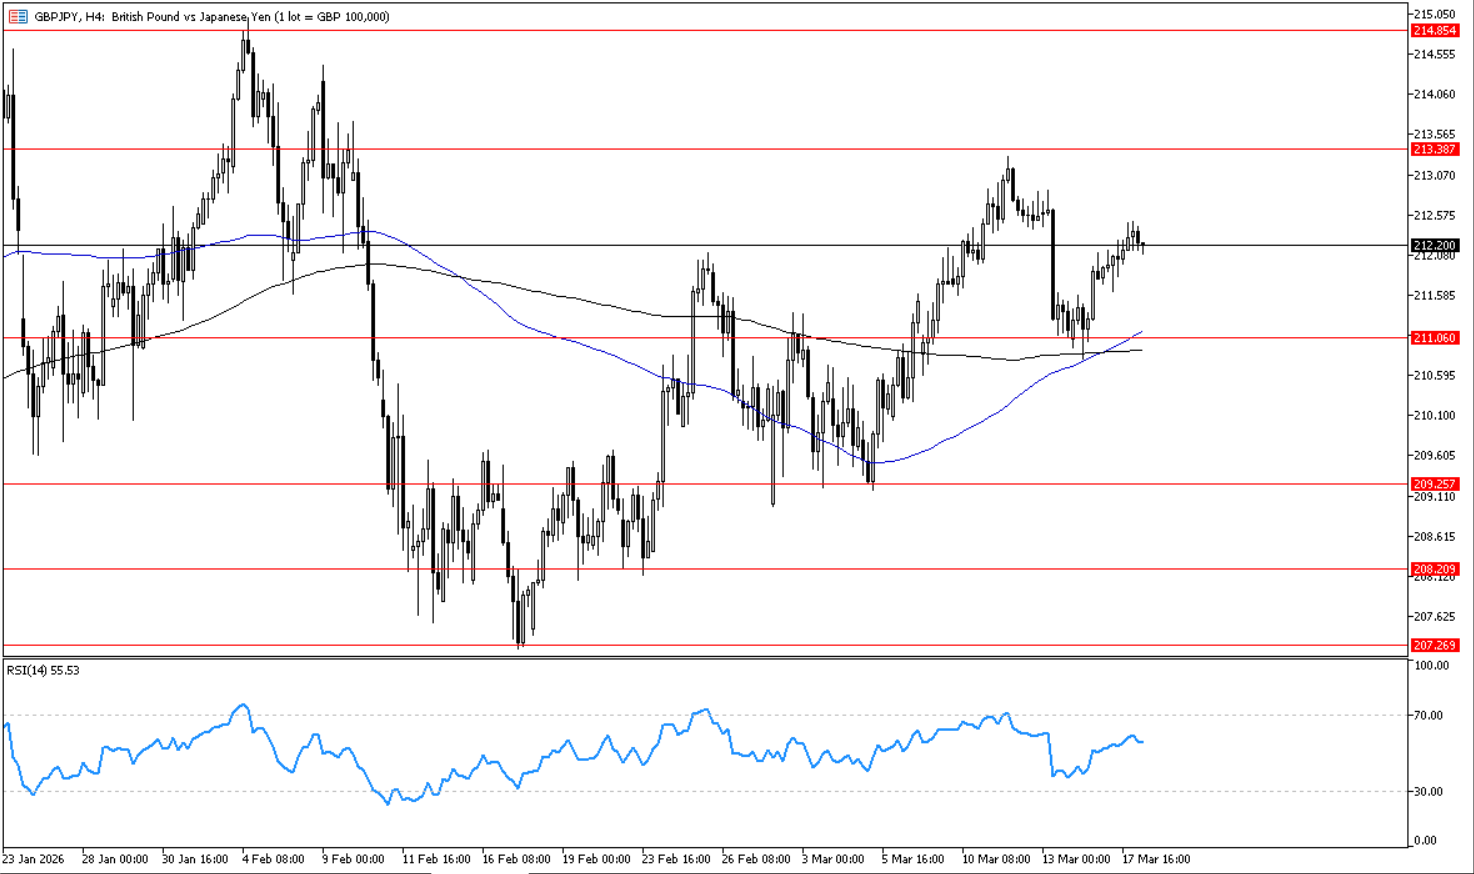Viewport: 1474px width, 874px height.
Task: Select the 211.060 red level label
Action: point(1434,338)
